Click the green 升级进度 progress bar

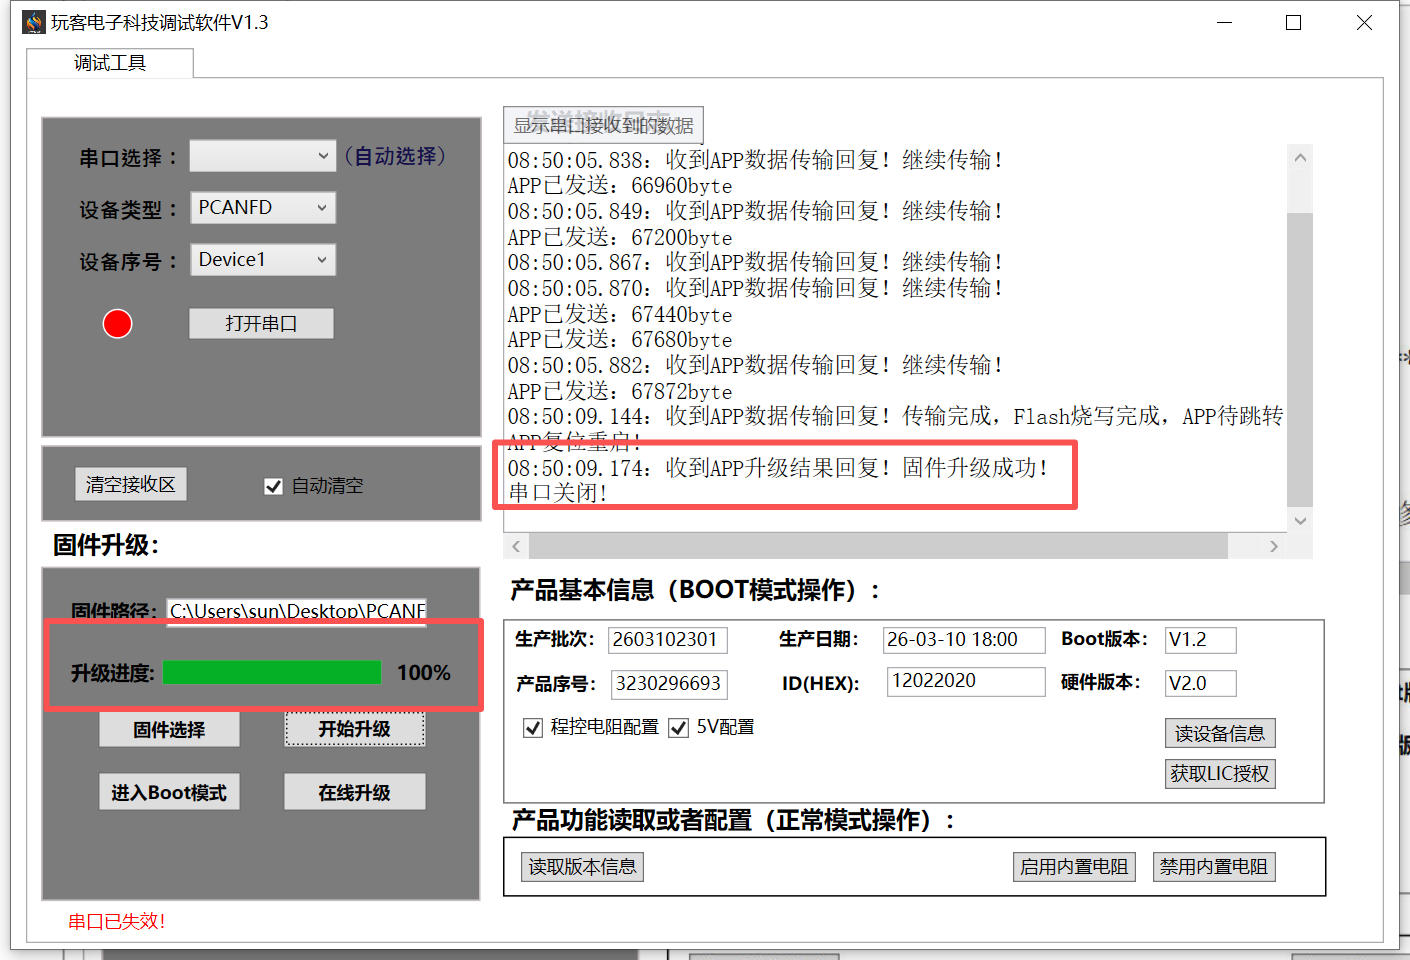tap(272, 672)
